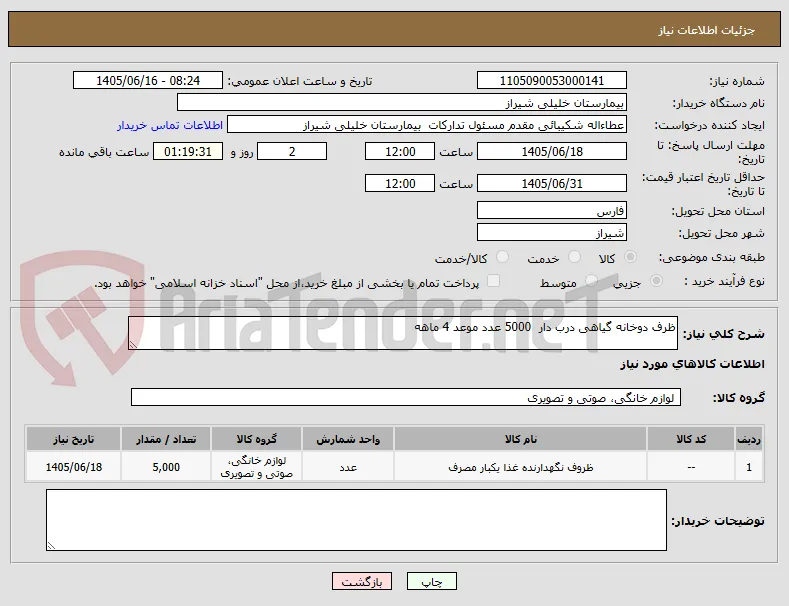789x606 pixels.
Task: Open اطلاعات تماس خریدار link
Action: tap(170, 125)
